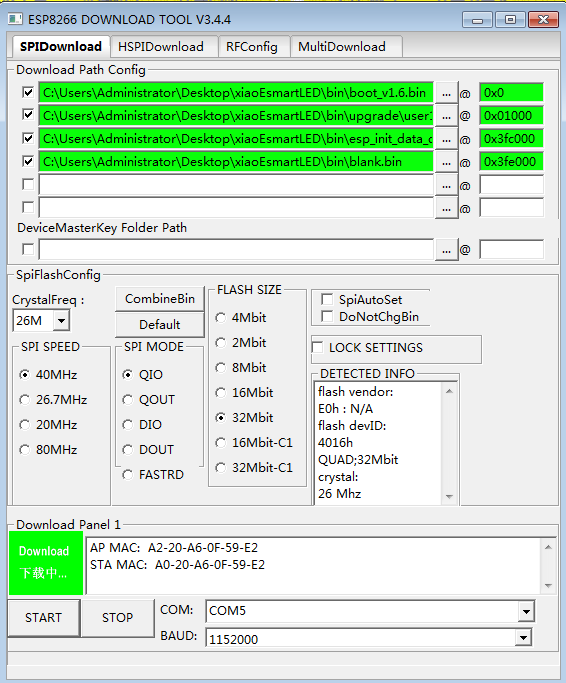Click the green Download status indicator
Viewport: 566px width, 683px height.
tap(46, 563)
